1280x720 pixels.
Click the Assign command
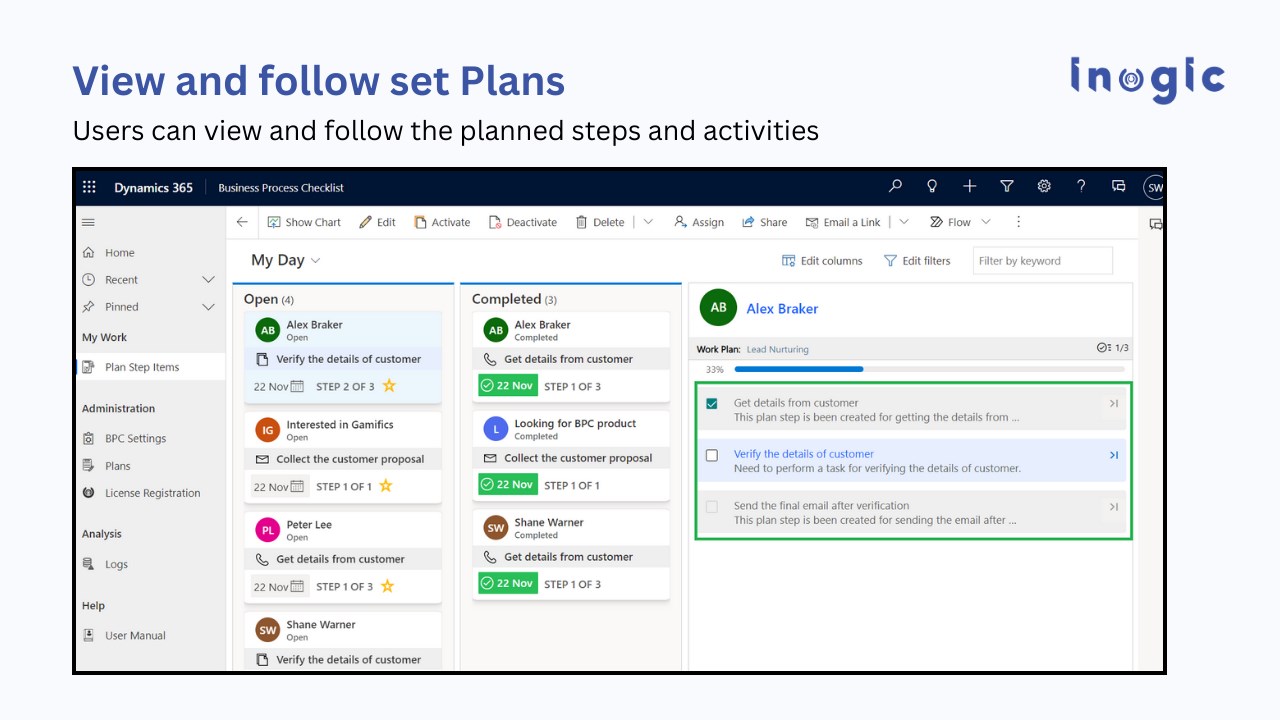[x=699, y=222]
